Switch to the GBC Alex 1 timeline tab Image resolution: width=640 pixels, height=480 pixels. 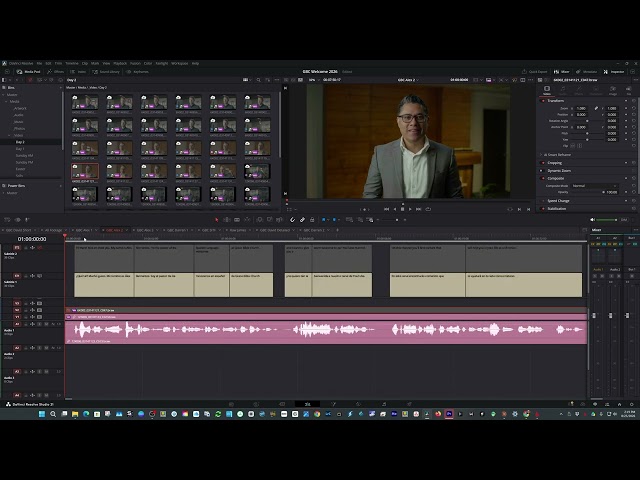pos(84,230)
